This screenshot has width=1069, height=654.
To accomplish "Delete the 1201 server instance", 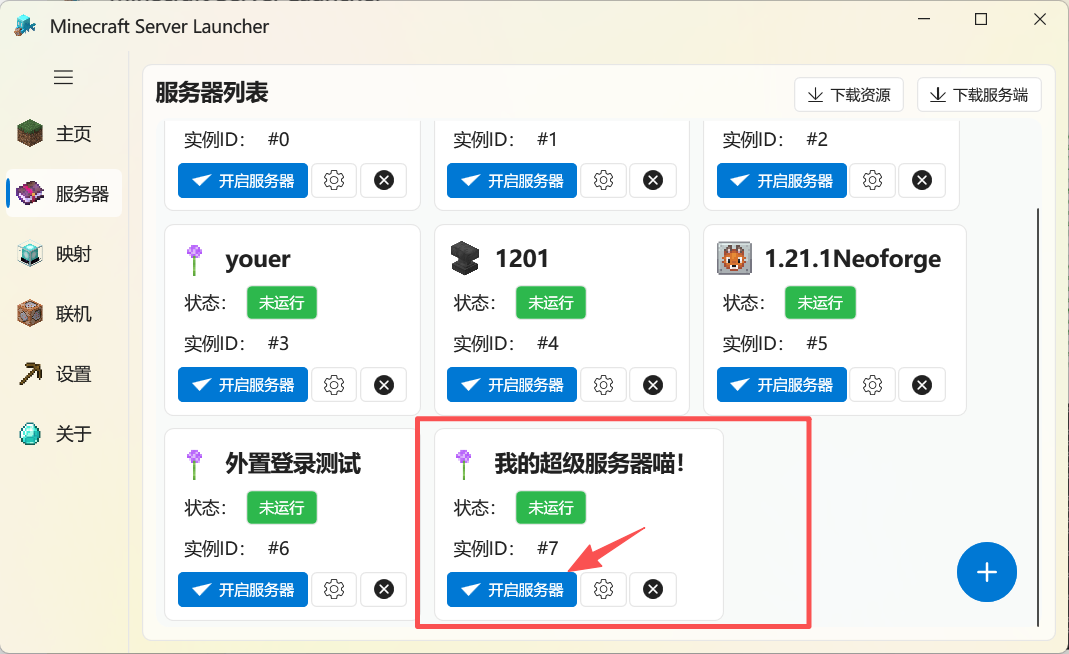I will 653,385.
